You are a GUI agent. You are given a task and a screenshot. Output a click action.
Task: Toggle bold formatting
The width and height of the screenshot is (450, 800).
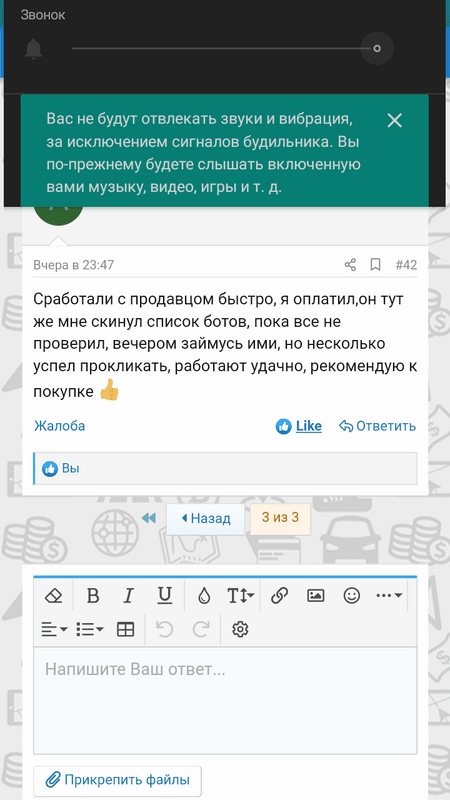(92, 595)
